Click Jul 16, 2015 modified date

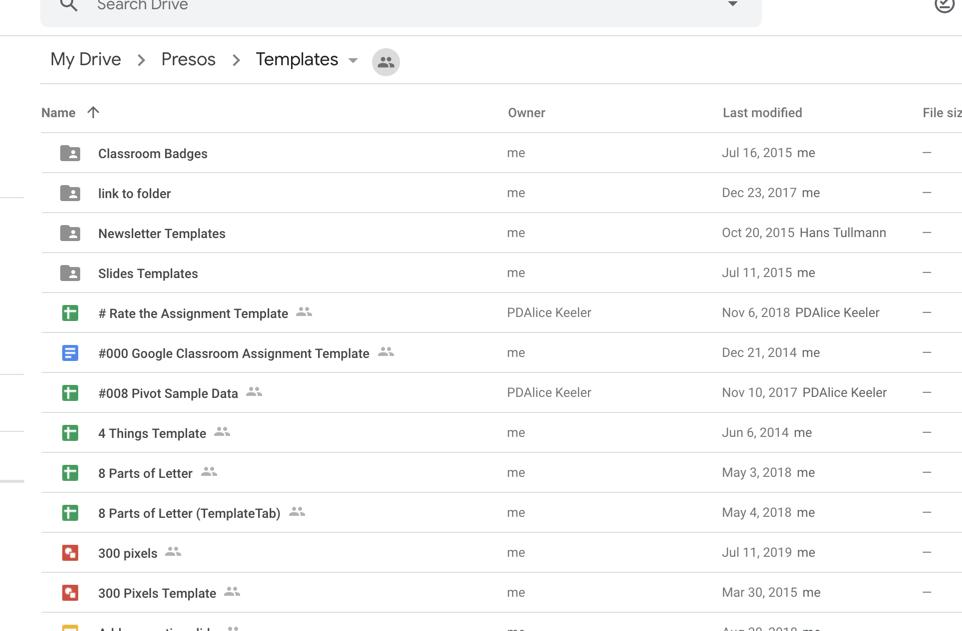(756, 153)
